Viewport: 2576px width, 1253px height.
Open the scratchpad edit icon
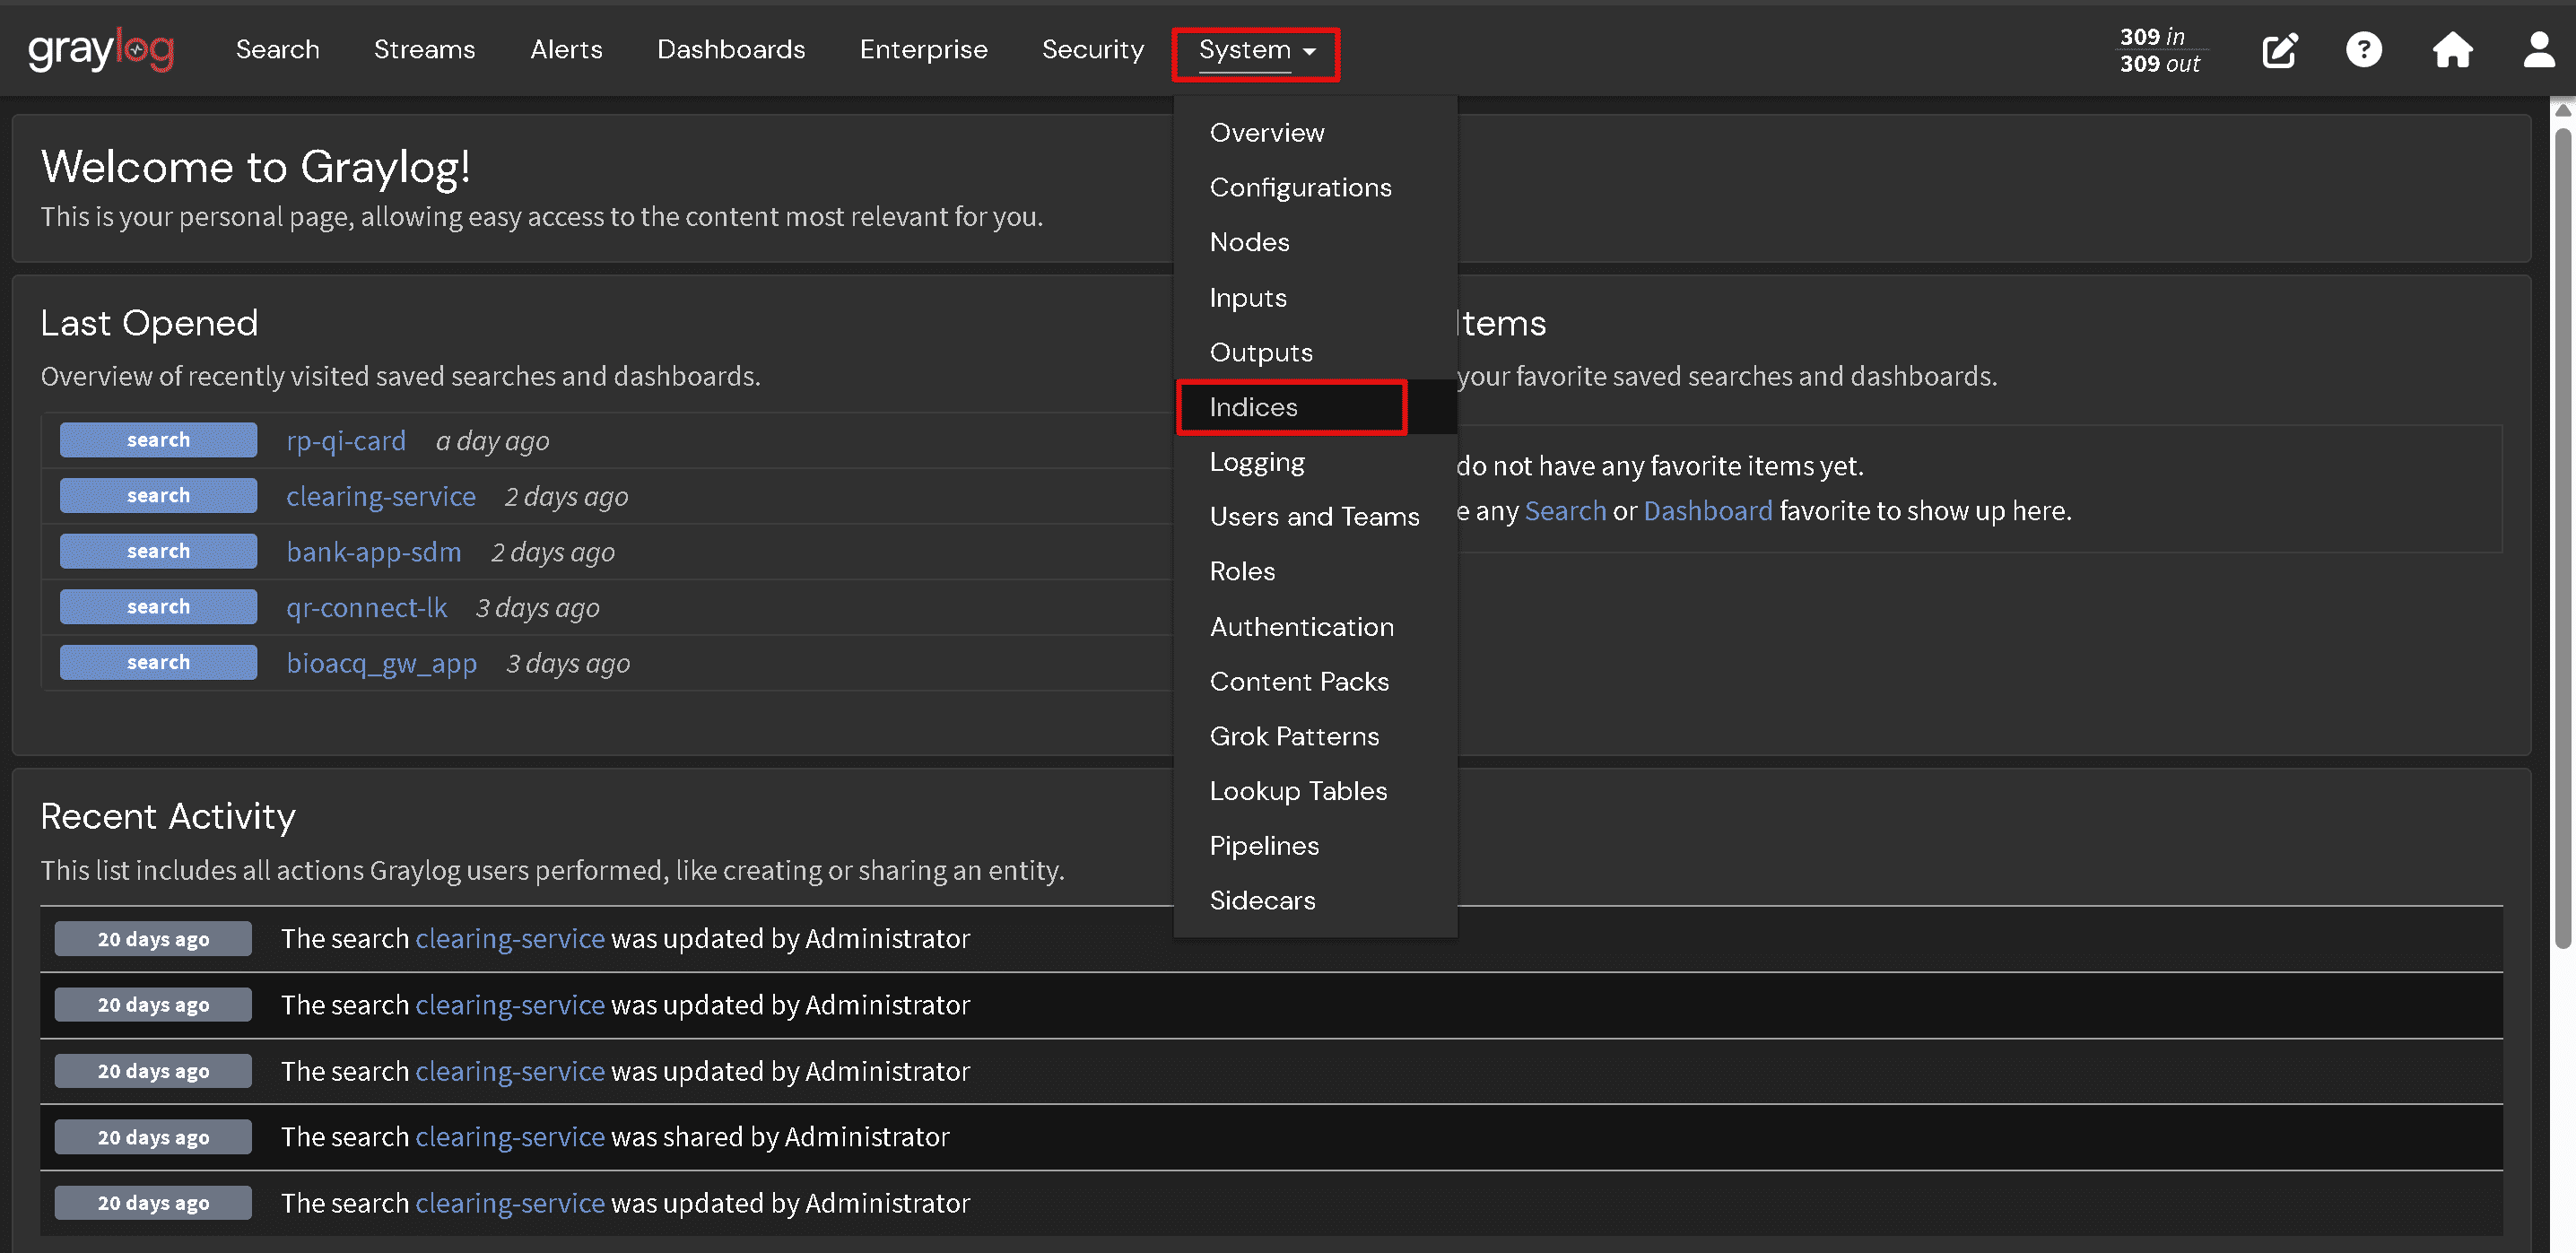[x=2280, y=50]
